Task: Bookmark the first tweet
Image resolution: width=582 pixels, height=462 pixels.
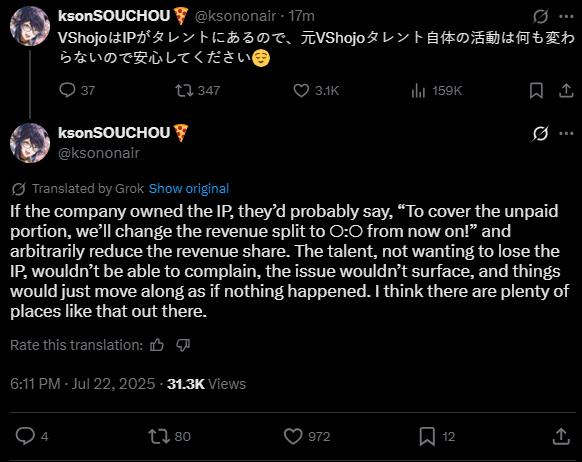Action: click(x=536, y=90)
